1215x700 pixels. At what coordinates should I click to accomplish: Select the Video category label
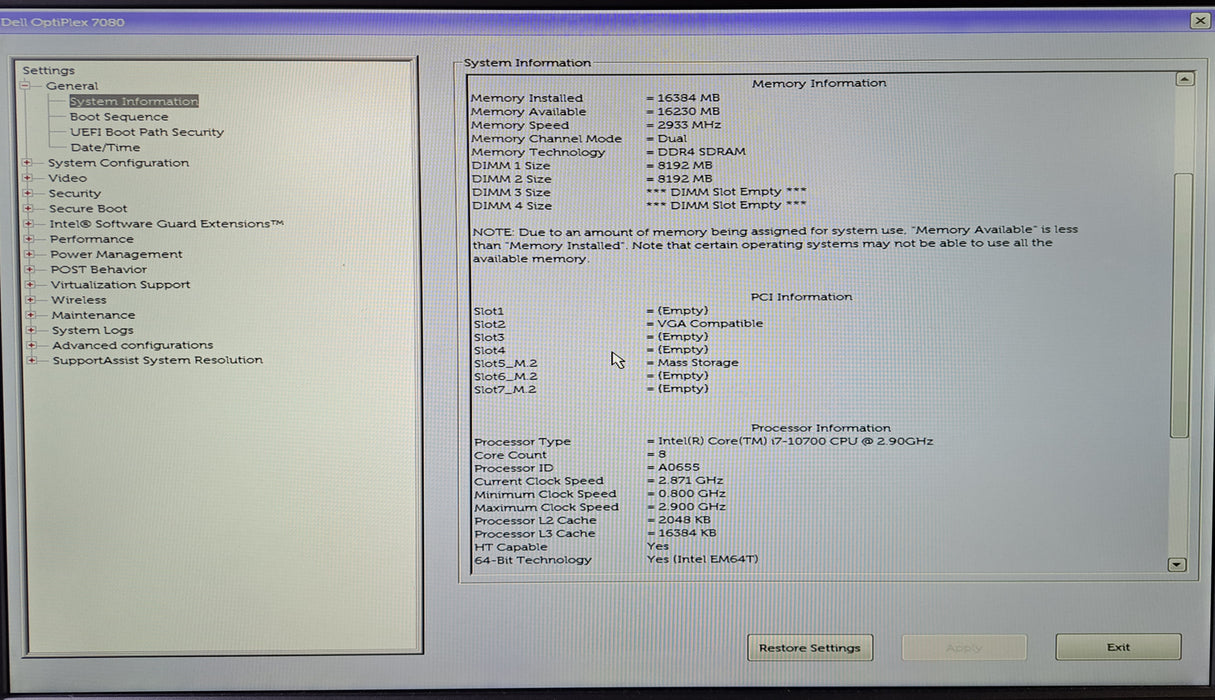point(67,178)
